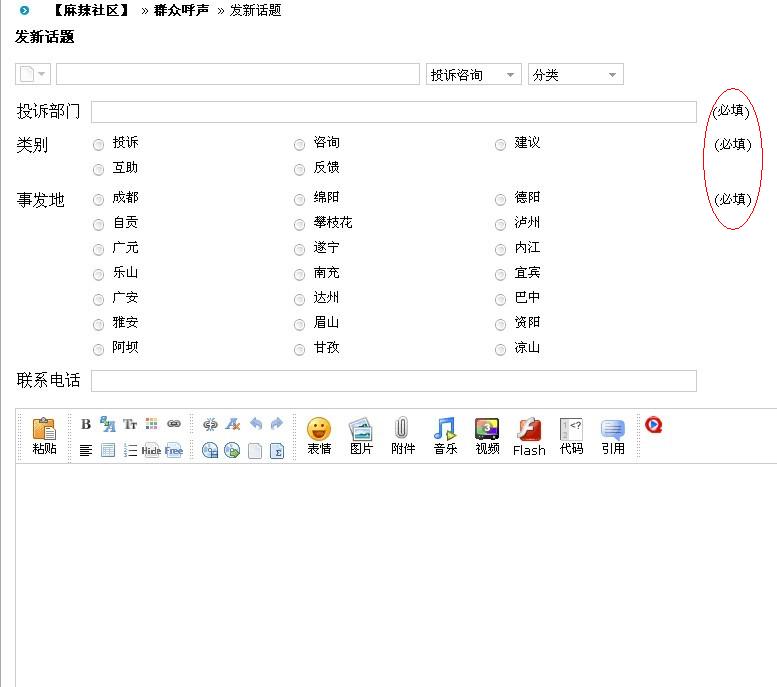Insert a table

(x=108, y=450)
